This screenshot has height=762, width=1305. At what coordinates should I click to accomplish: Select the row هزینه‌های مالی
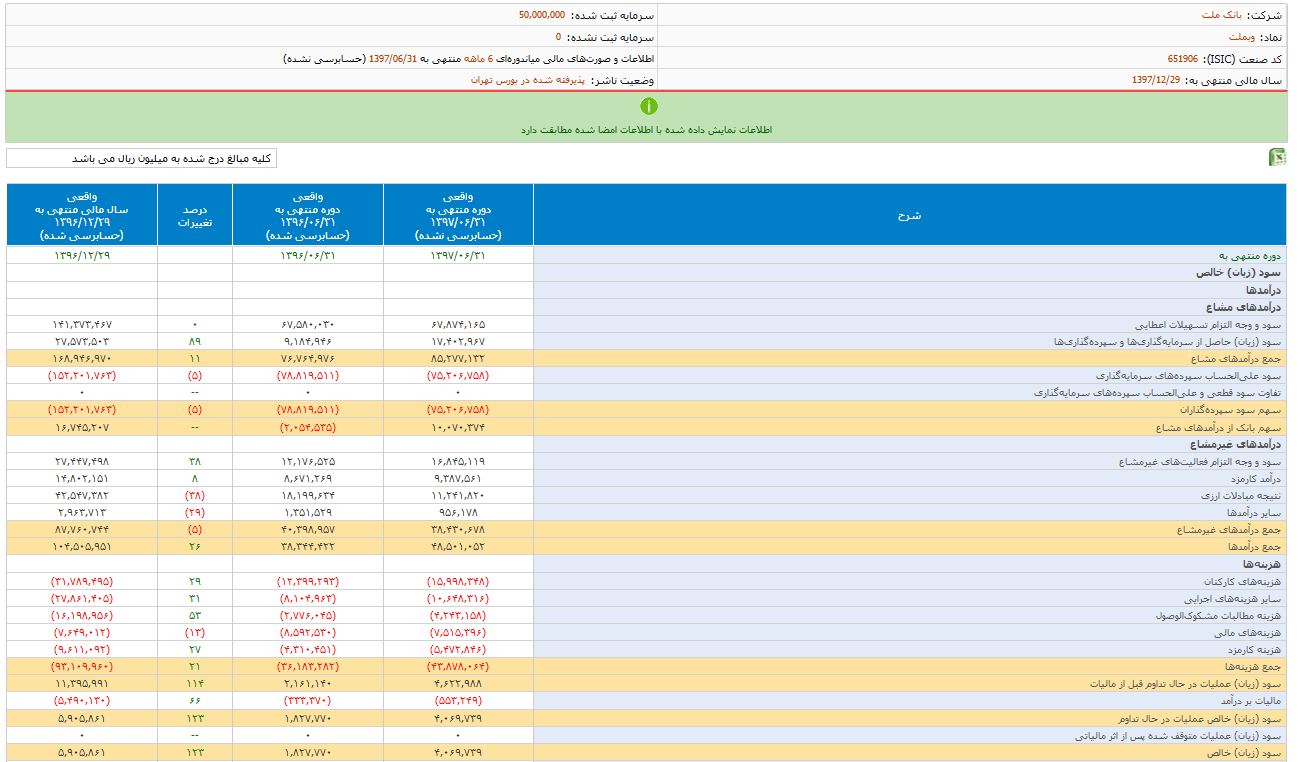646,633
